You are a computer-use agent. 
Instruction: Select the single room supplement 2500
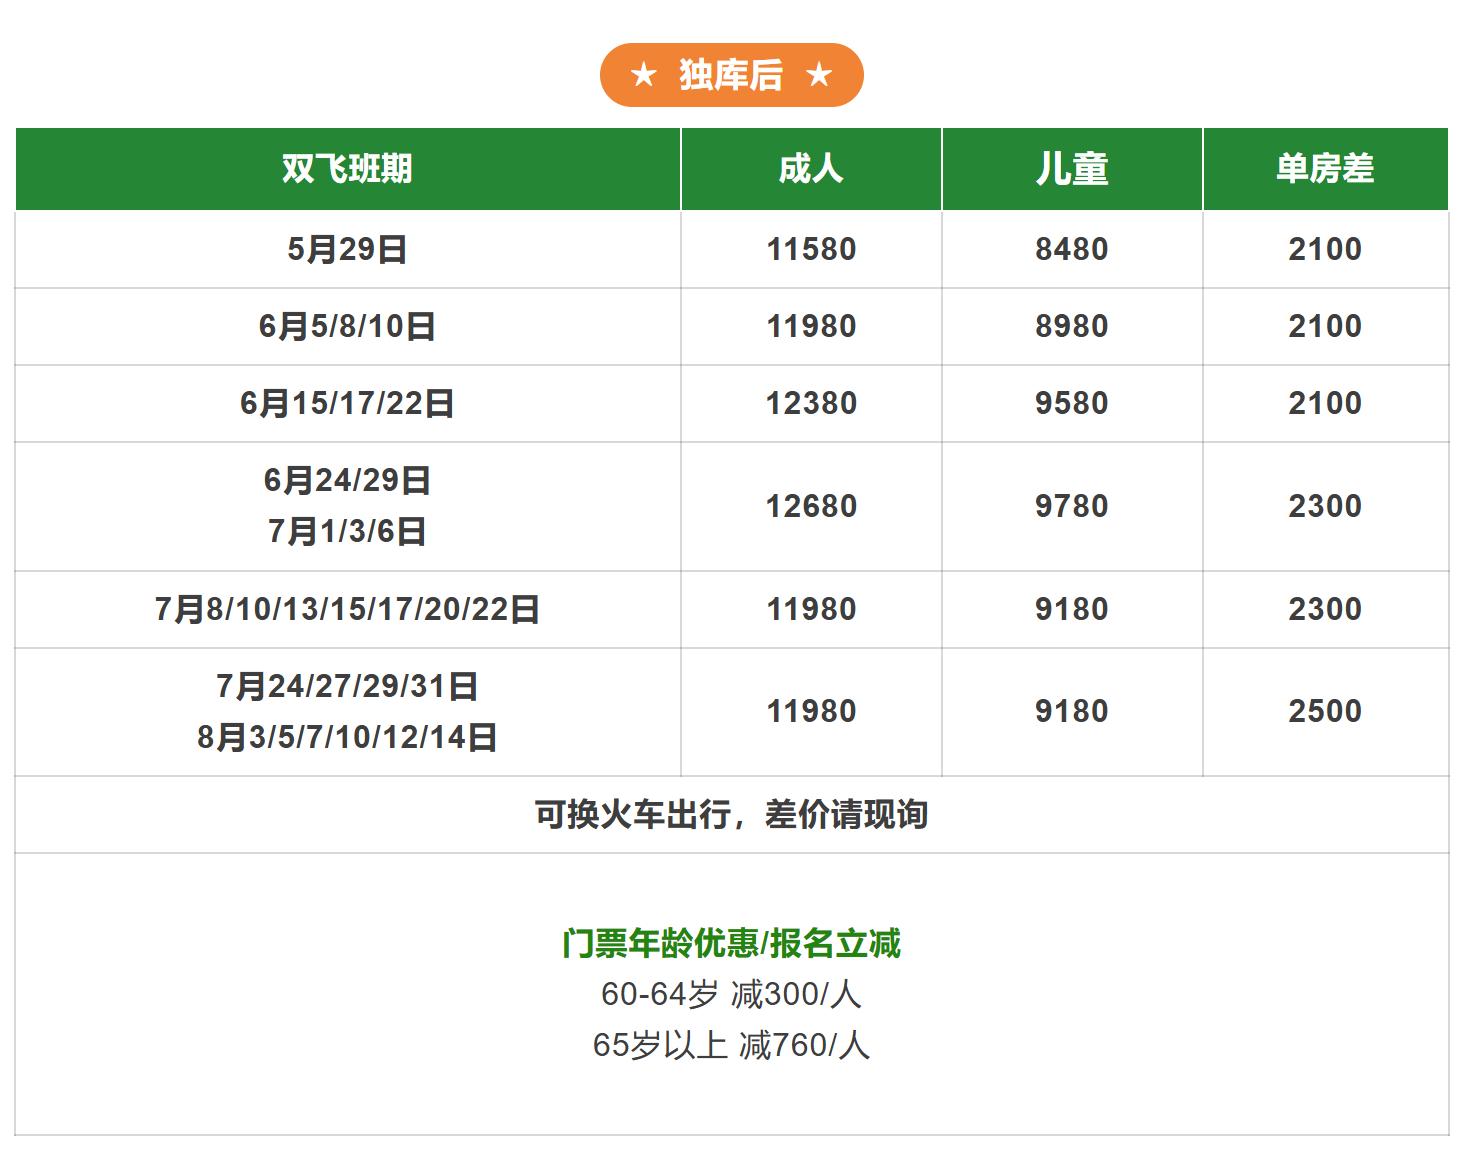[x=1325, y=711]
